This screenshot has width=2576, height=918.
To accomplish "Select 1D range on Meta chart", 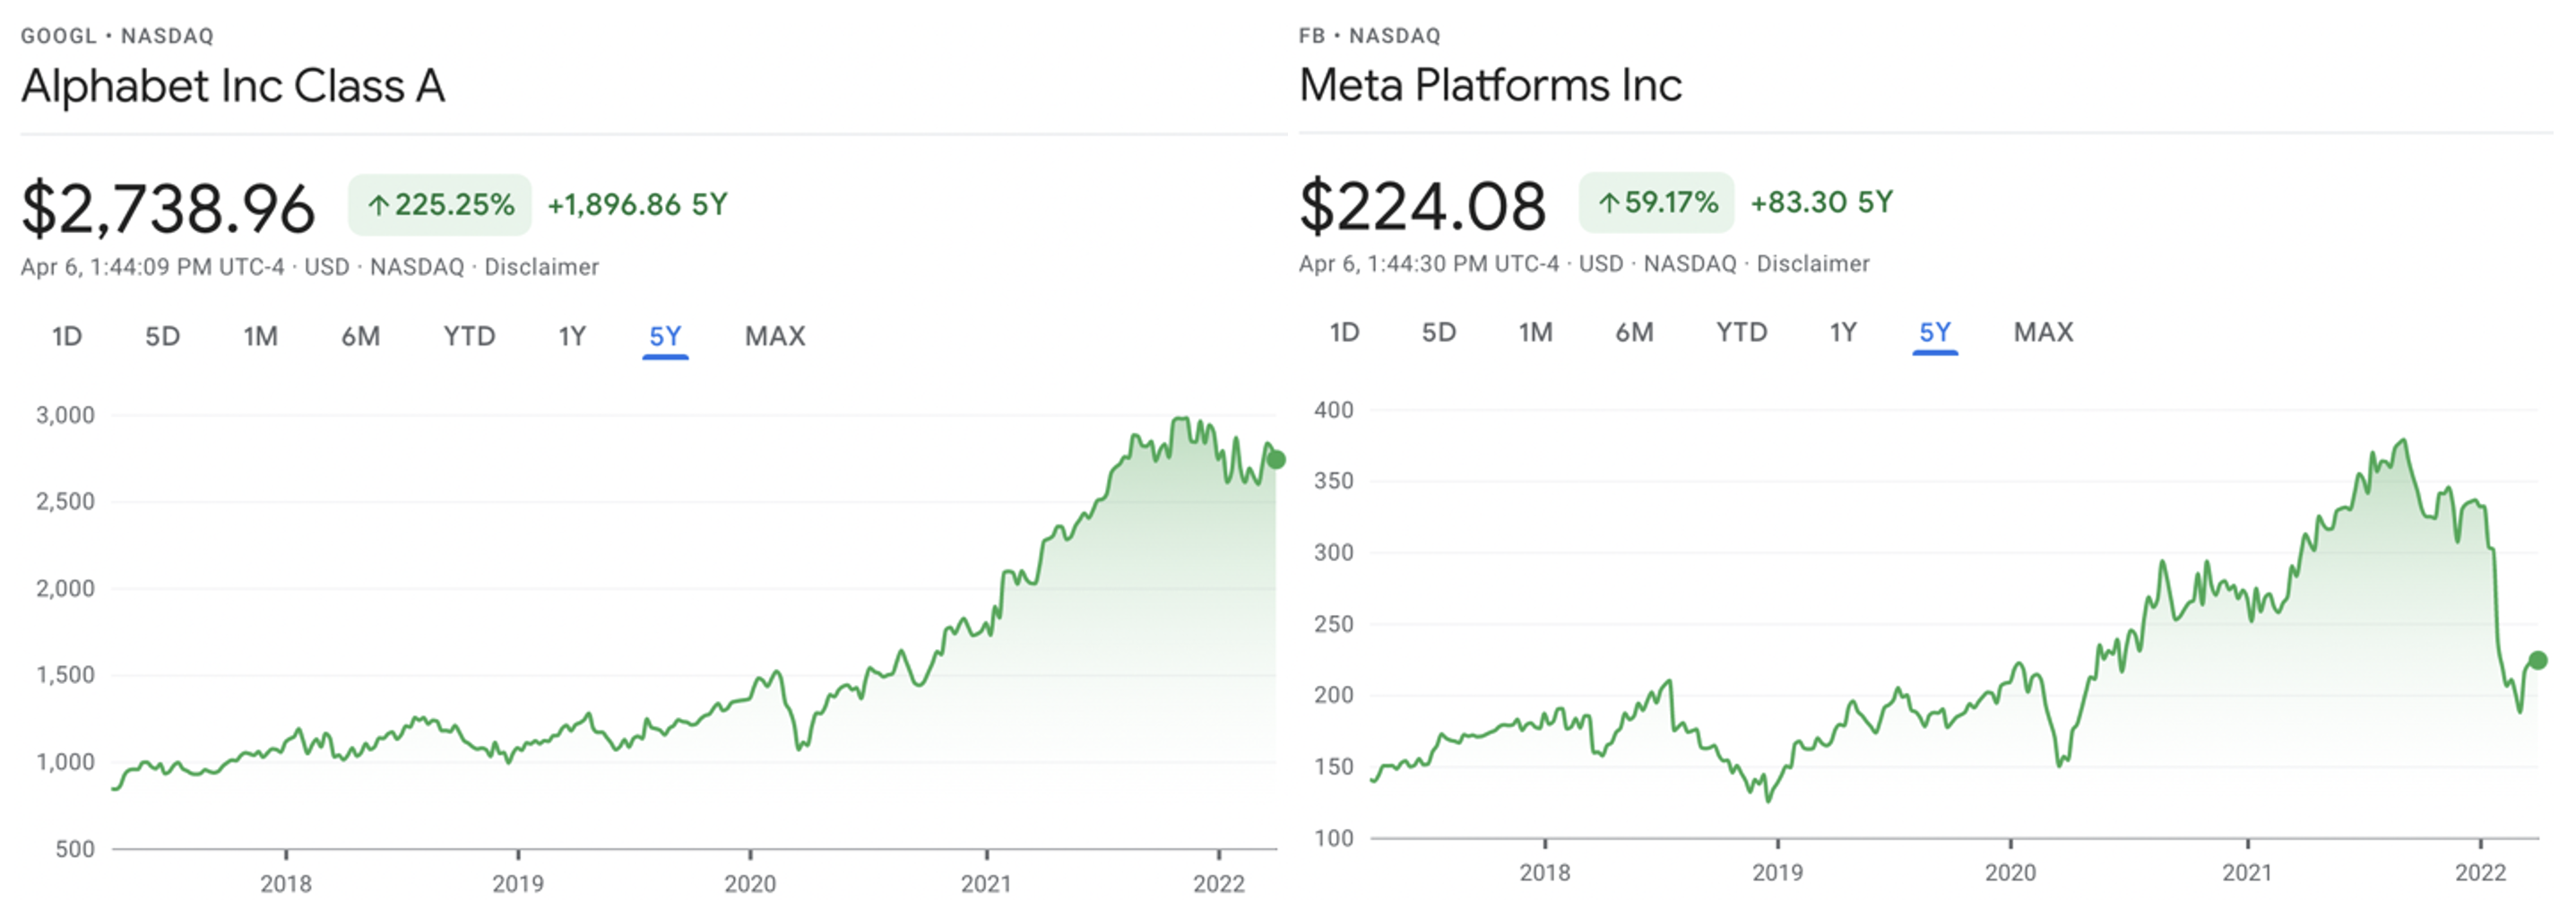I will pos(1344,332).
